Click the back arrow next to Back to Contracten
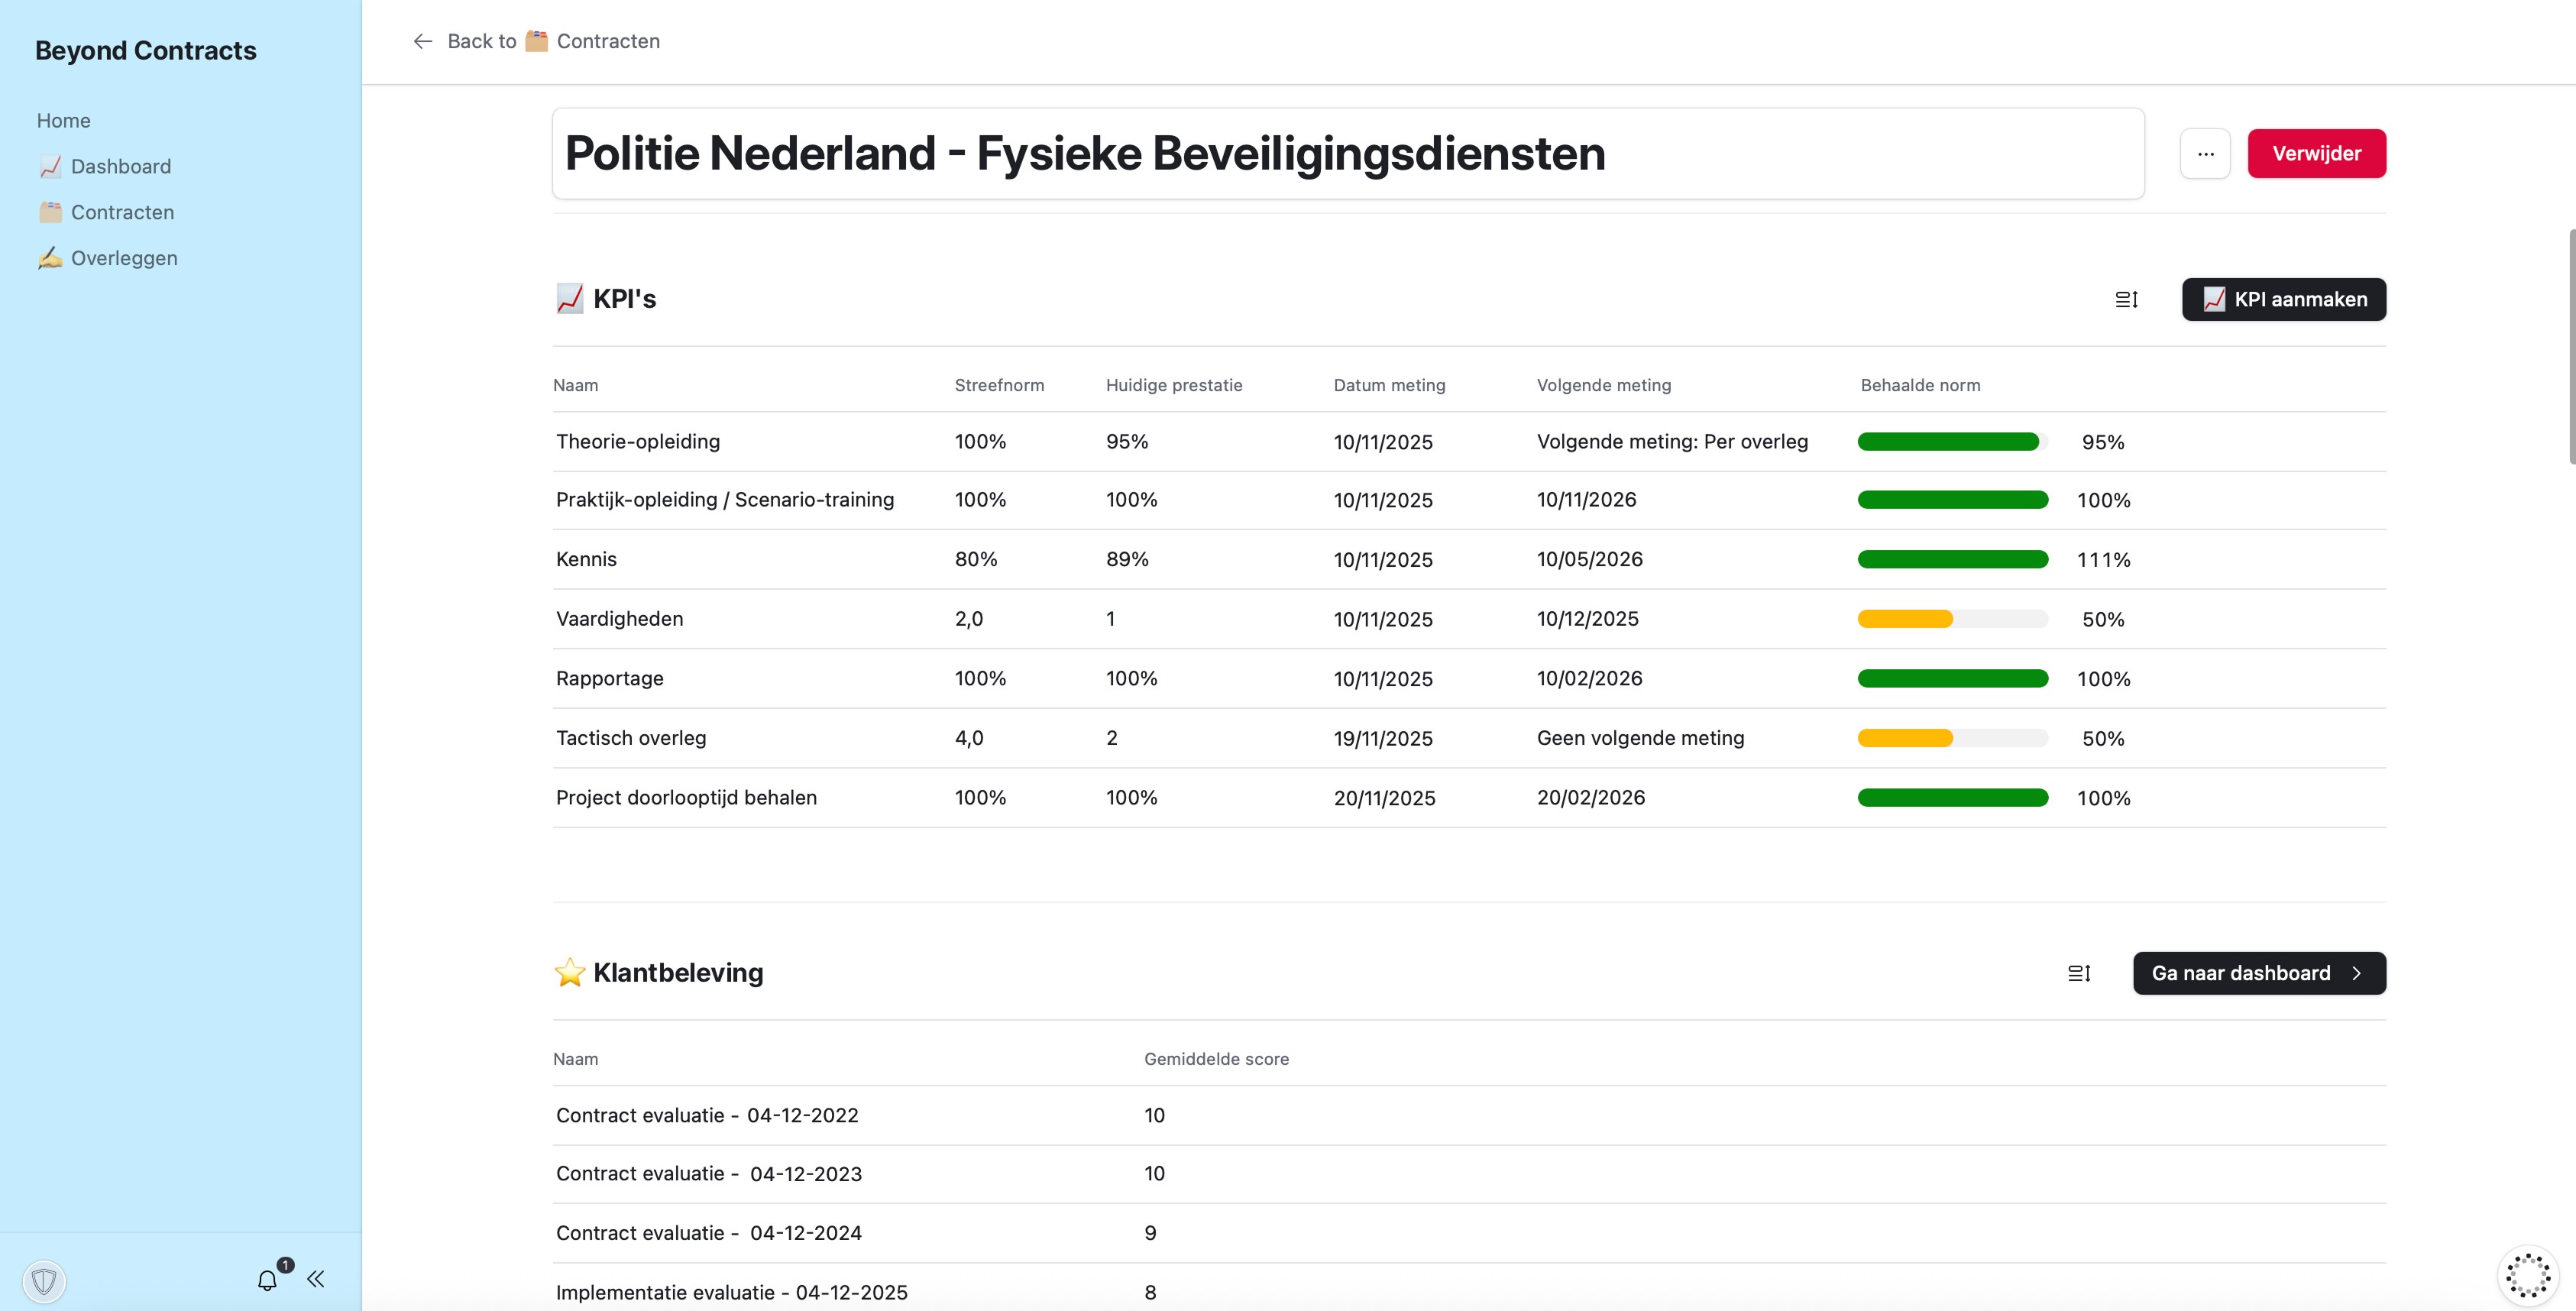This screenshot has height=1311, width=2576. 422,41
